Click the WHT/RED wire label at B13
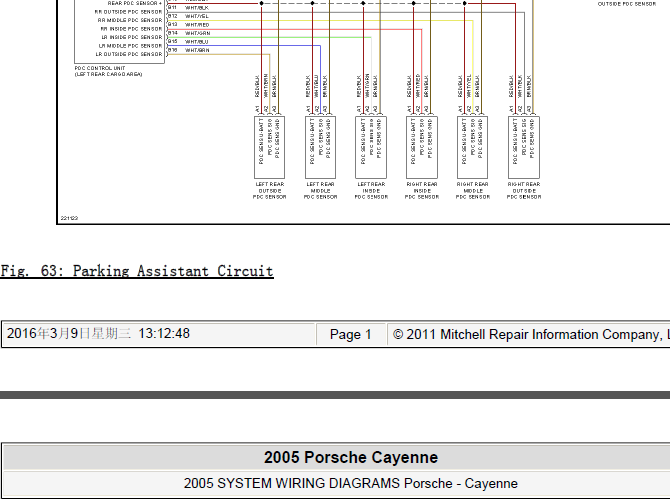Image resolution: width=670 pixels, height=499 pixels. tap(197, 25)
